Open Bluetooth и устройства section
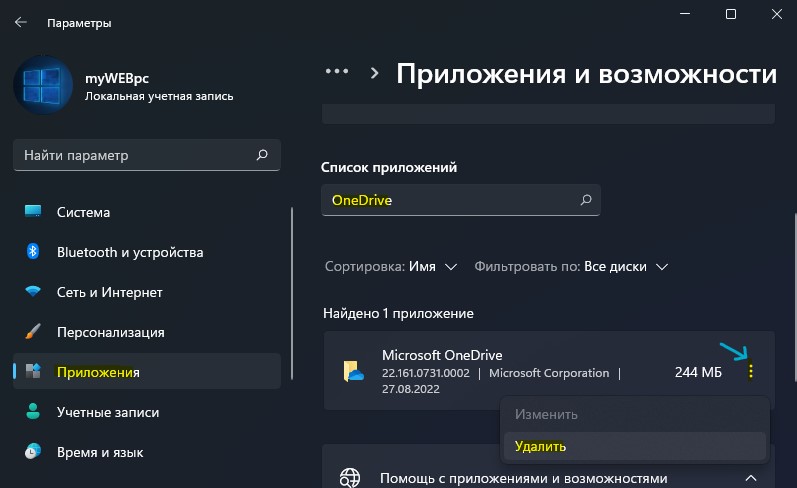Screen dimensions: 797x488 [147, 252]
